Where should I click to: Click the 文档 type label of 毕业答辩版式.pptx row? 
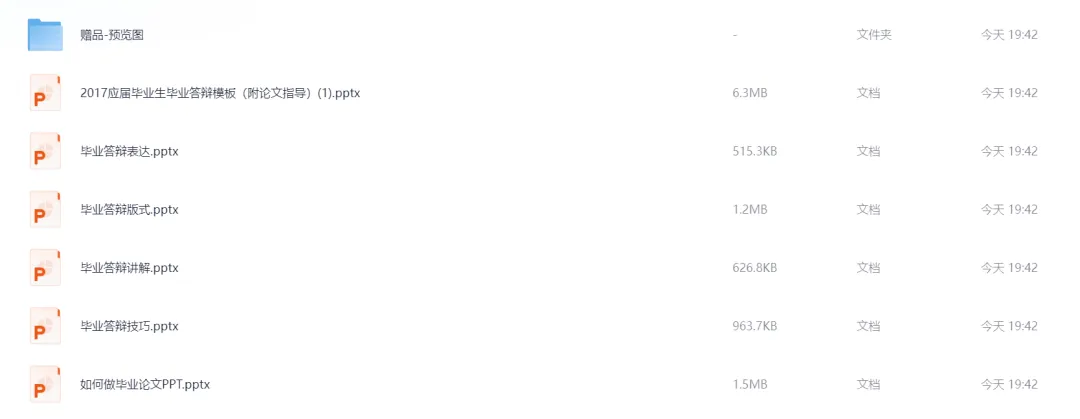(869, 210)
